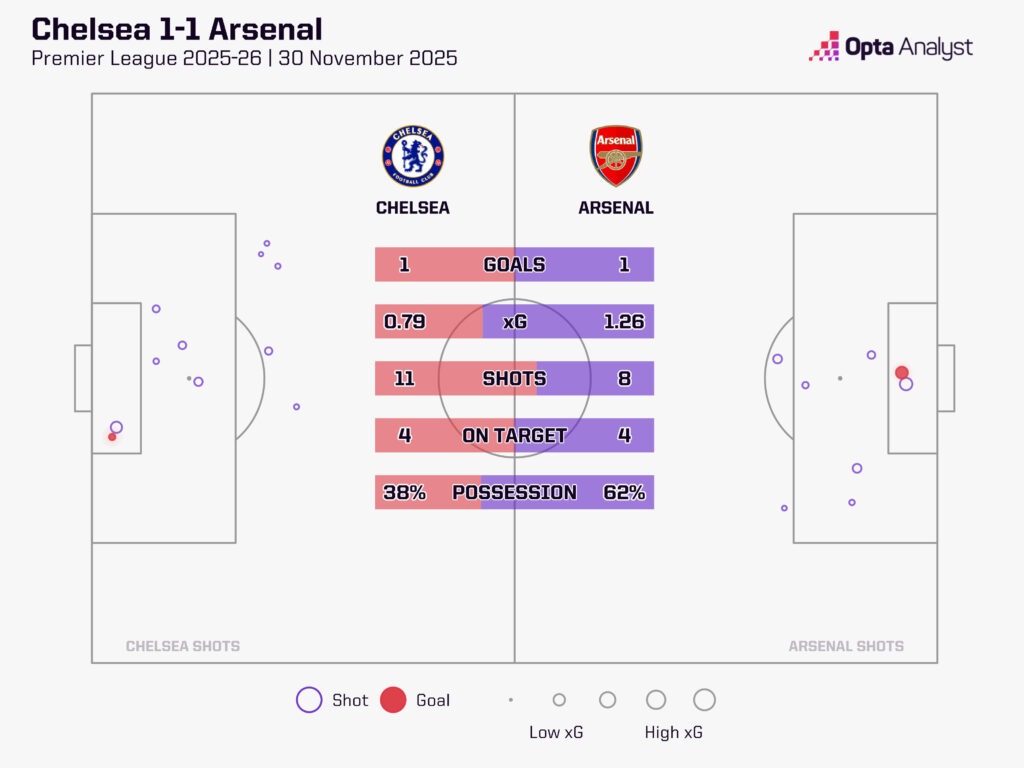Click the Chelsea 1-1 Arsenal title
Screen dimensions: 1024x768
click(177, 28)
